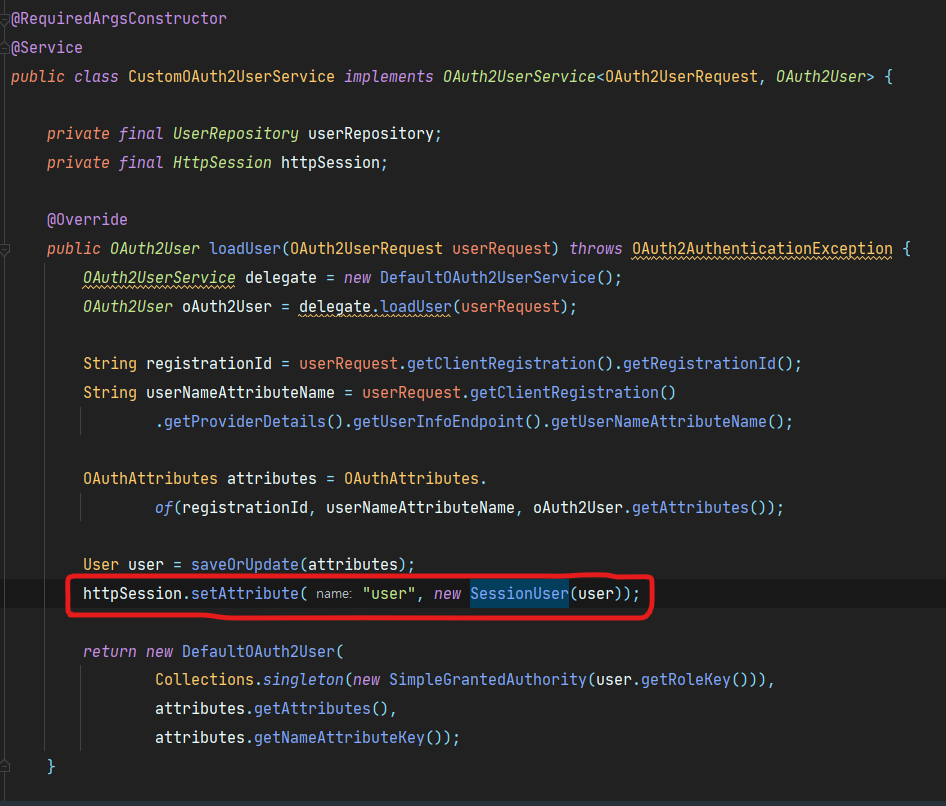Click the @Override annotation
Screen dimensions: 946x806
pyautogui.click(x=87, y=220)
